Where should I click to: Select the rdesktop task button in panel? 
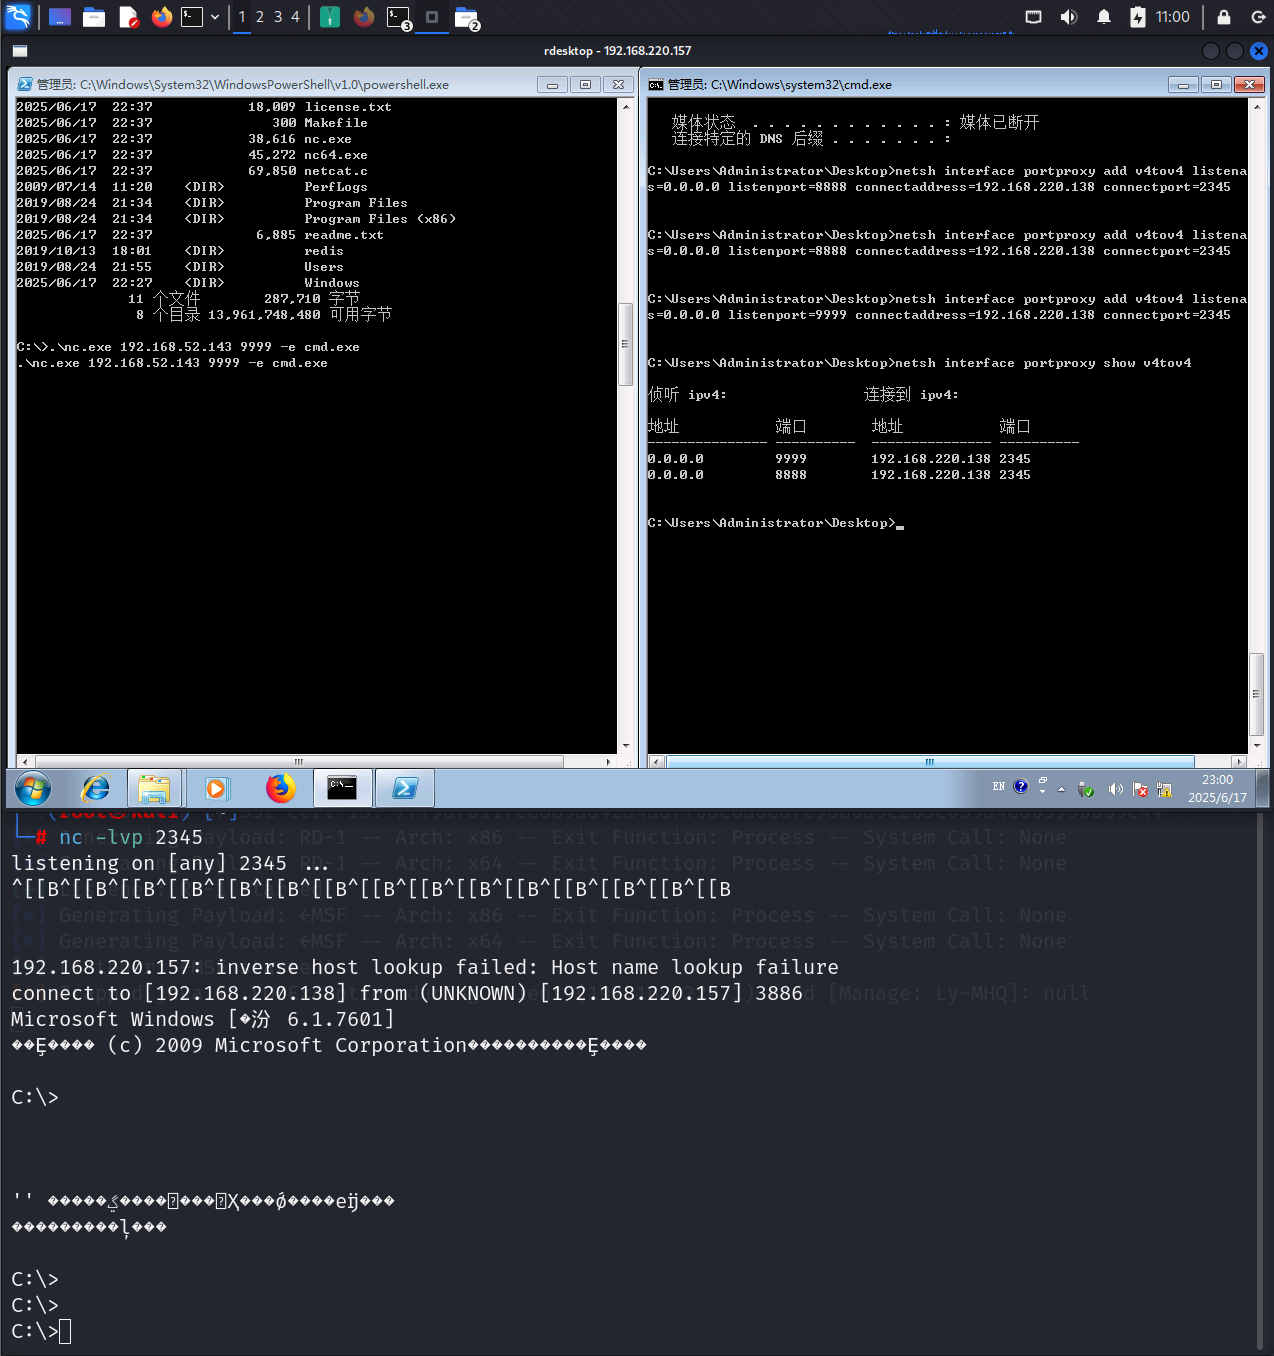click(x=432, y=17)
